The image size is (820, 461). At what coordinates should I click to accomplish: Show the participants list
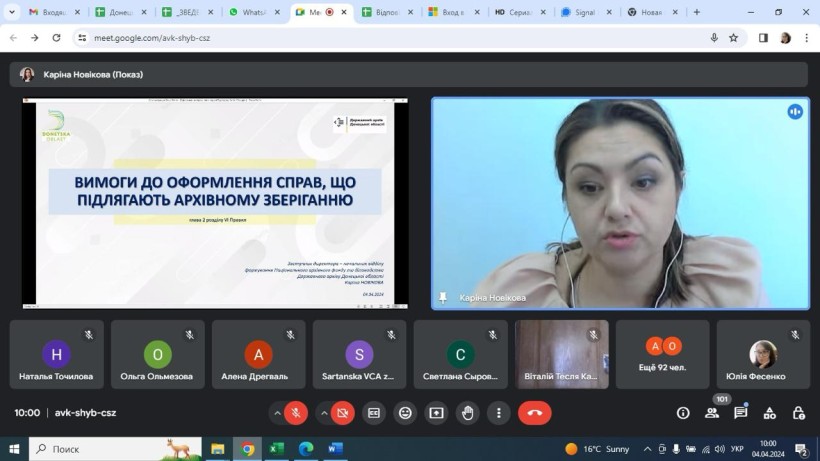(712, 412)
